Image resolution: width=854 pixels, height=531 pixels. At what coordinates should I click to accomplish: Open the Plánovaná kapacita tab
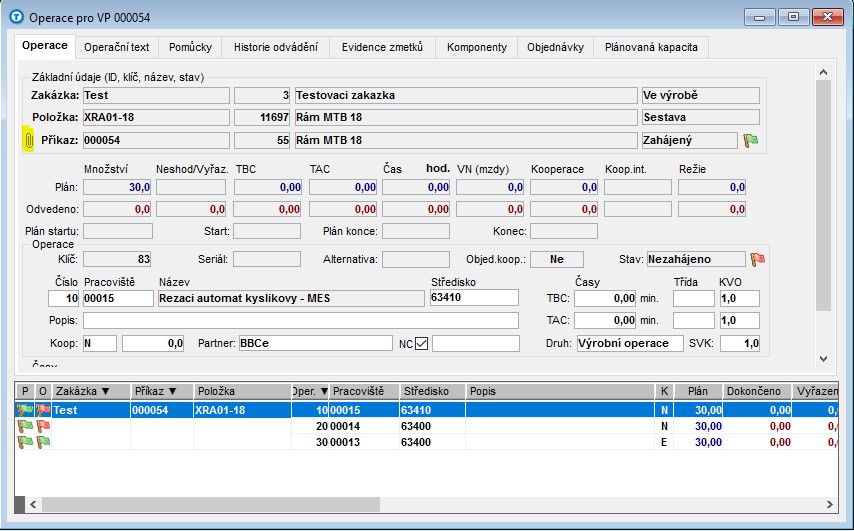coord(651,47)
